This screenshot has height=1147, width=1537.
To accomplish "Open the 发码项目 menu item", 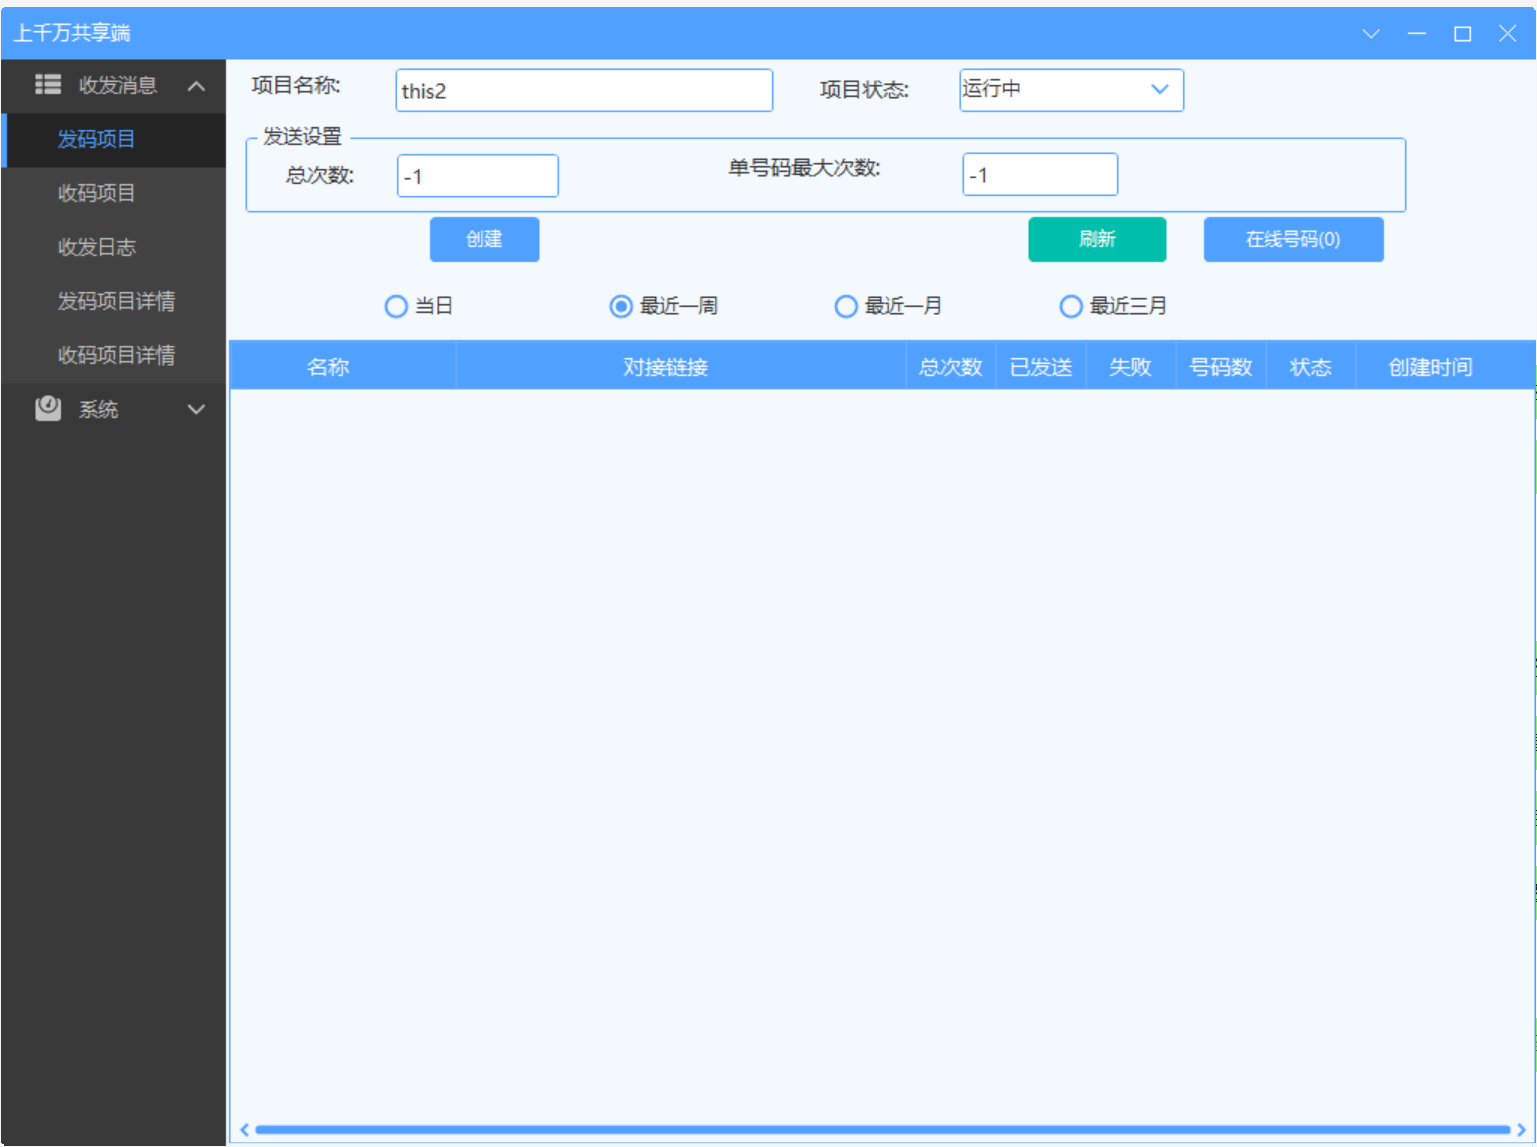I will pos(113,140).
